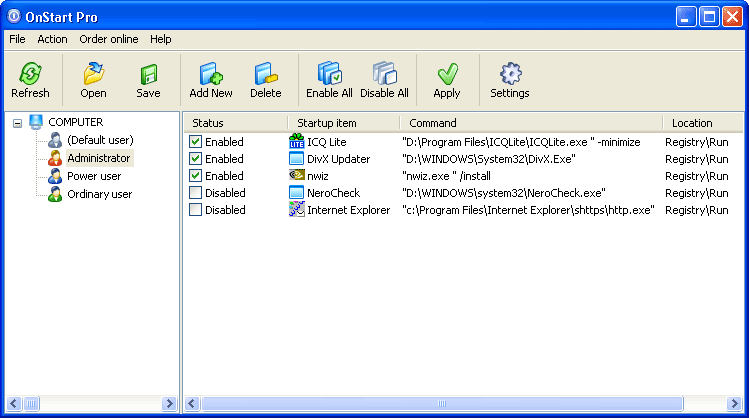Viewport: 749px width, 418px height.
Task: Click the Internet Explorer item icon
Action: 297,209
